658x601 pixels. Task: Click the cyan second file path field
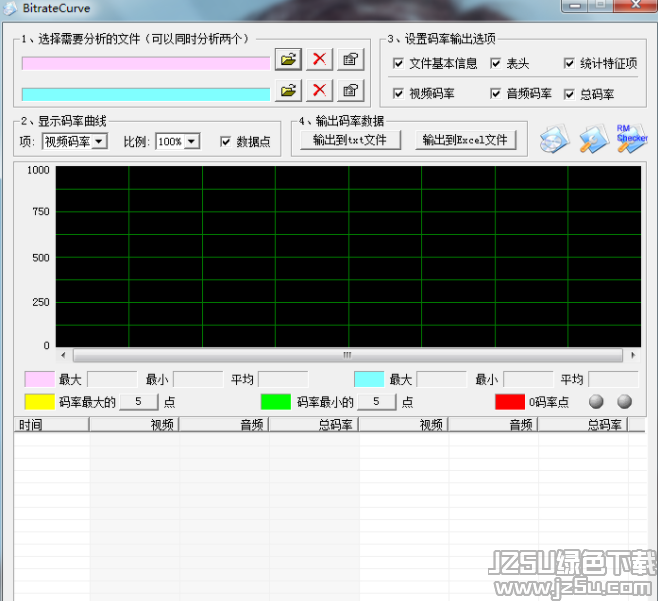[146, 94]
